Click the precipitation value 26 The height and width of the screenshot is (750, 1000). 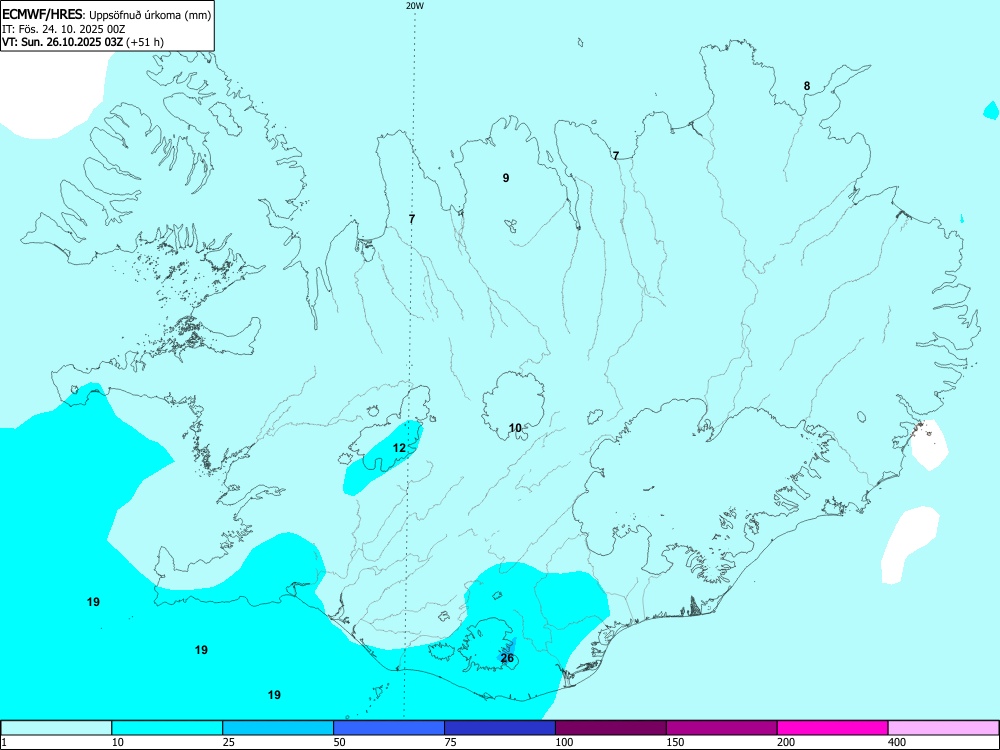[507, 658]
